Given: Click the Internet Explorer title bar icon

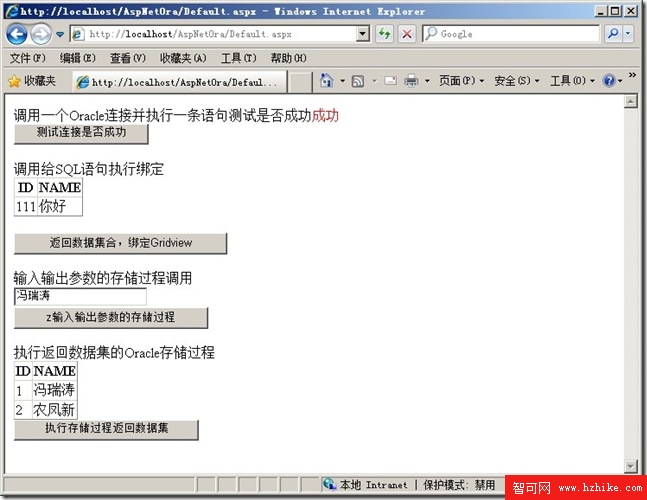Looking at the screenshot, I should (x=12, y=11).
